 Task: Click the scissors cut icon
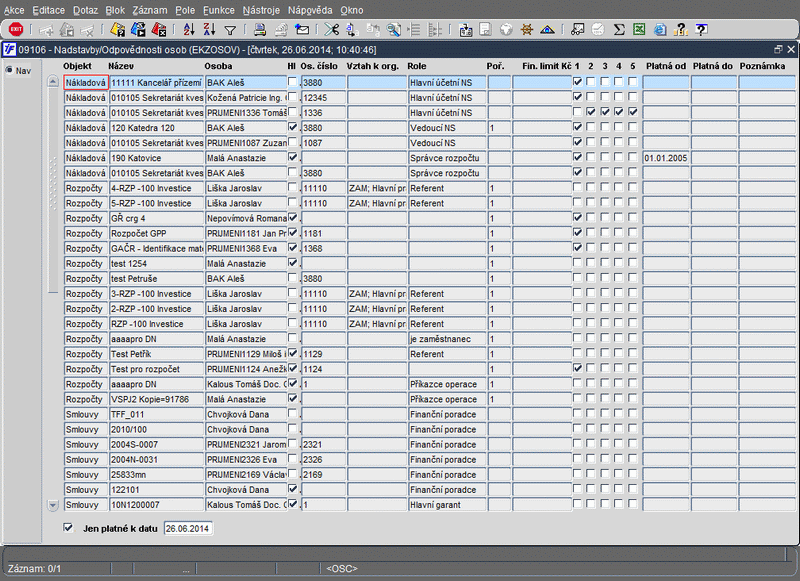coord(332,30)
